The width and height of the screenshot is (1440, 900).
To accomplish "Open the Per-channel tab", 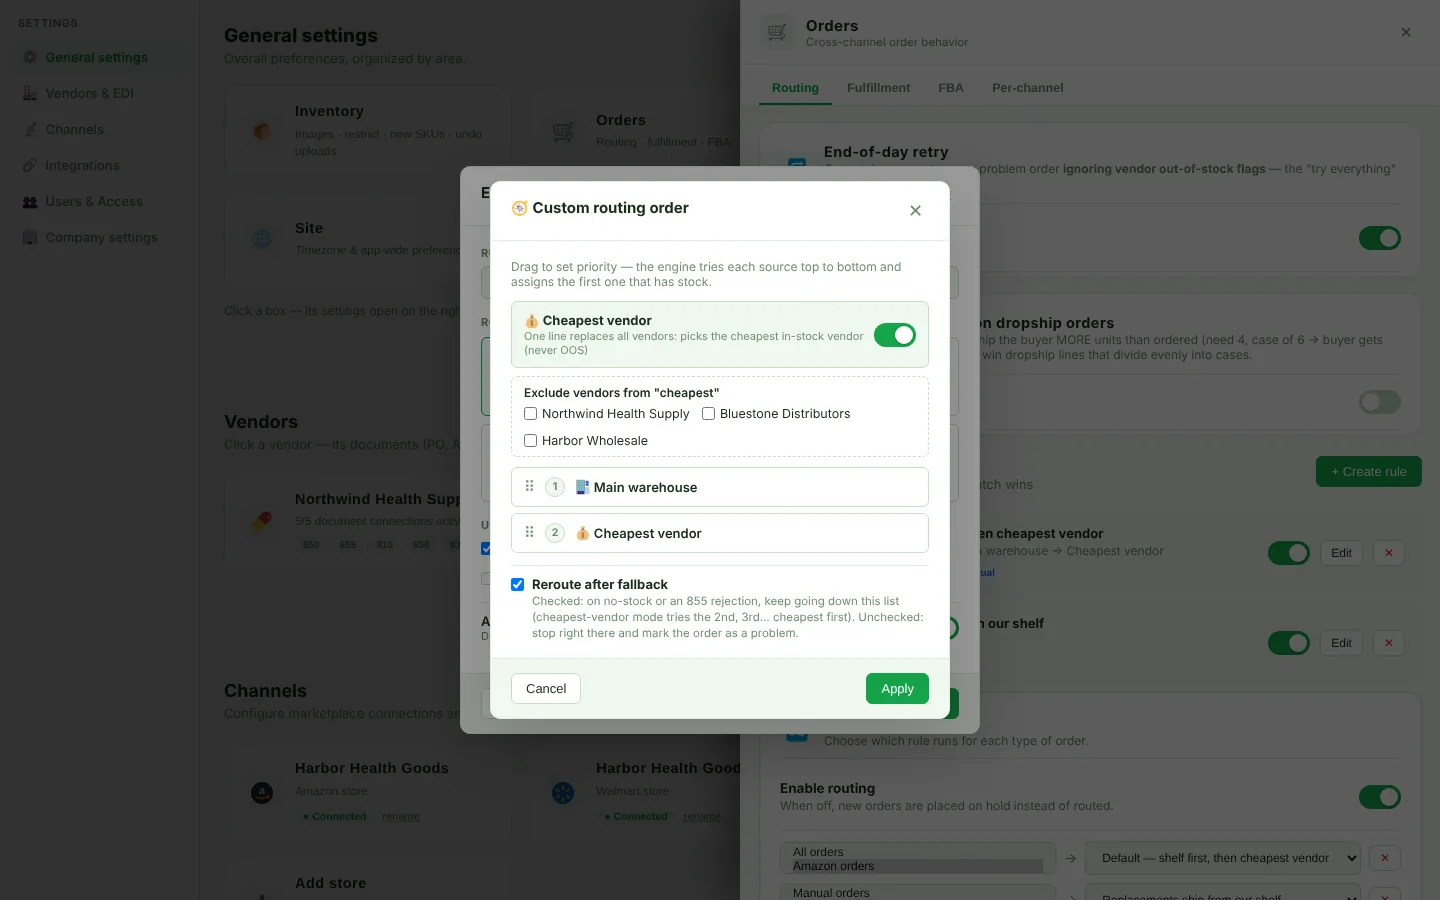I will 1027,88.
